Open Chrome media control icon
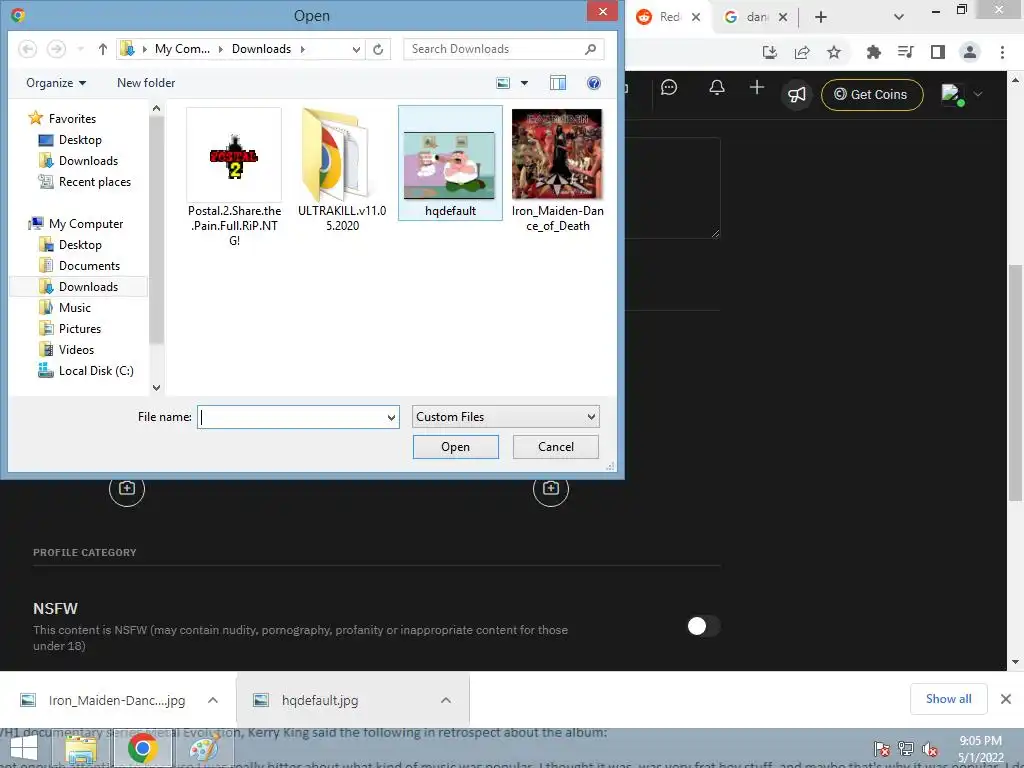This screenshot has width=1024, height=768. pyautogui.click(x=906, y=52)
